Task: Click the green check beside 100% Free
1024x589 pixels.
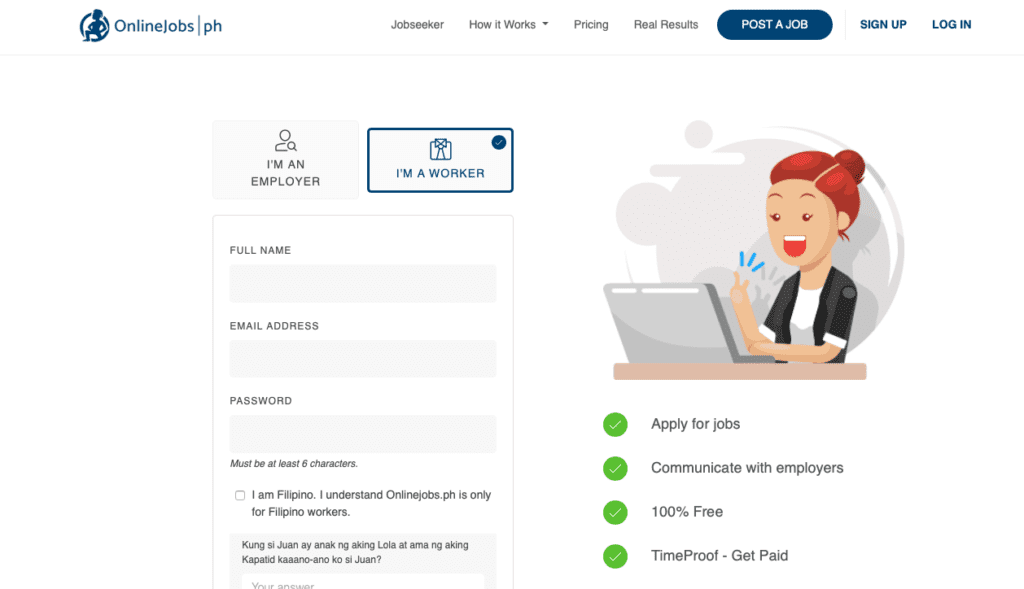Action: coord(615,512)
